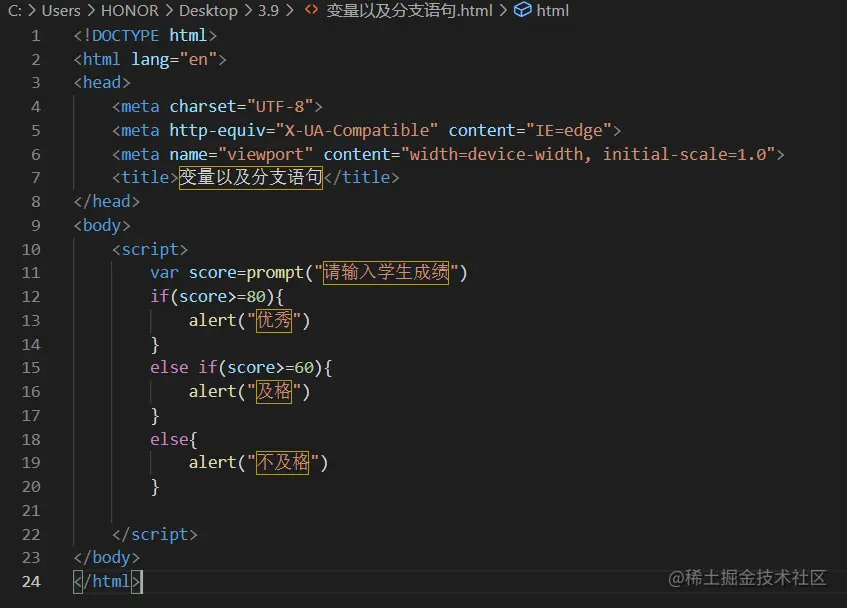Screen dimensions: 847x608
Task: Click the opening script tag
Action: coord(150,249)
